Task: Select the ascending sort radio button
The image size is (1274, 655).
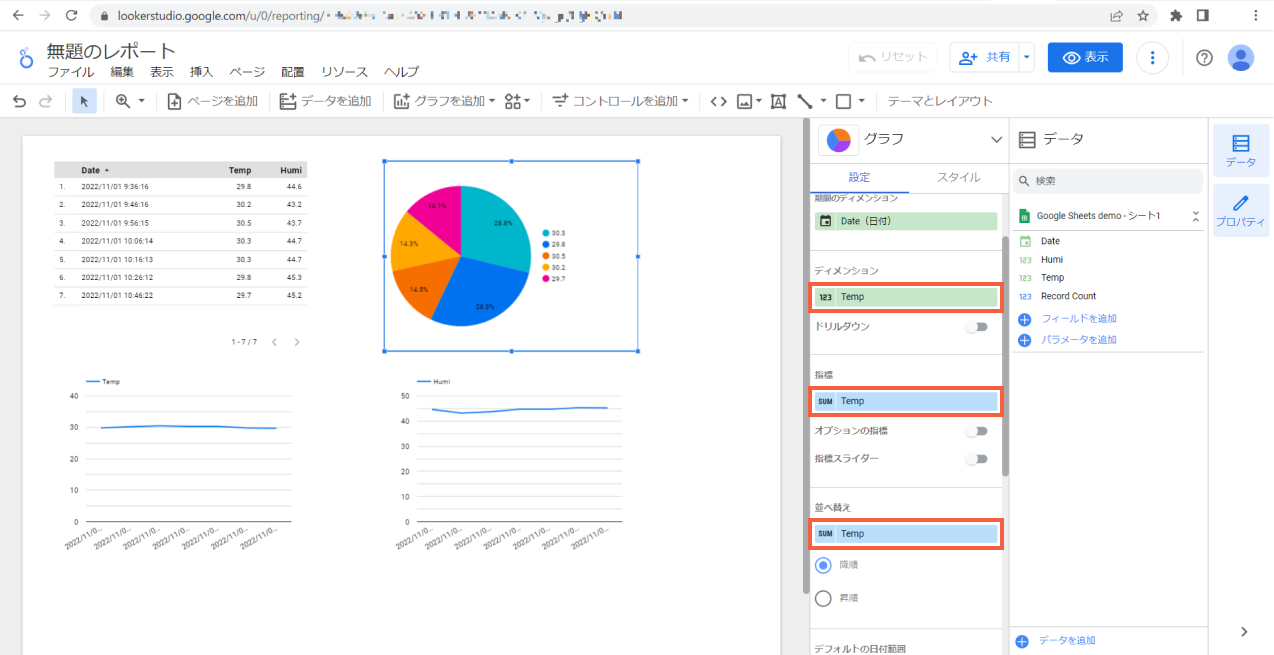Action: [824, 598]
